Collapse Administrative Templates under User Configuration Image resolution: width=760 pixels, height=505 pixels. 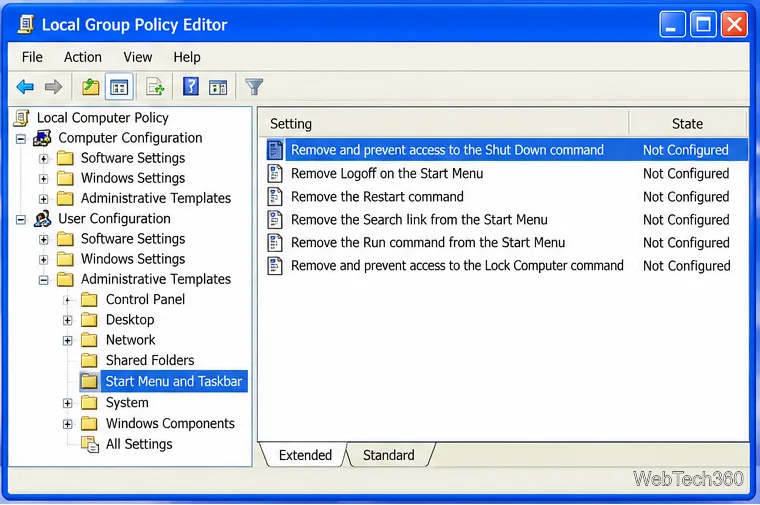44,280
